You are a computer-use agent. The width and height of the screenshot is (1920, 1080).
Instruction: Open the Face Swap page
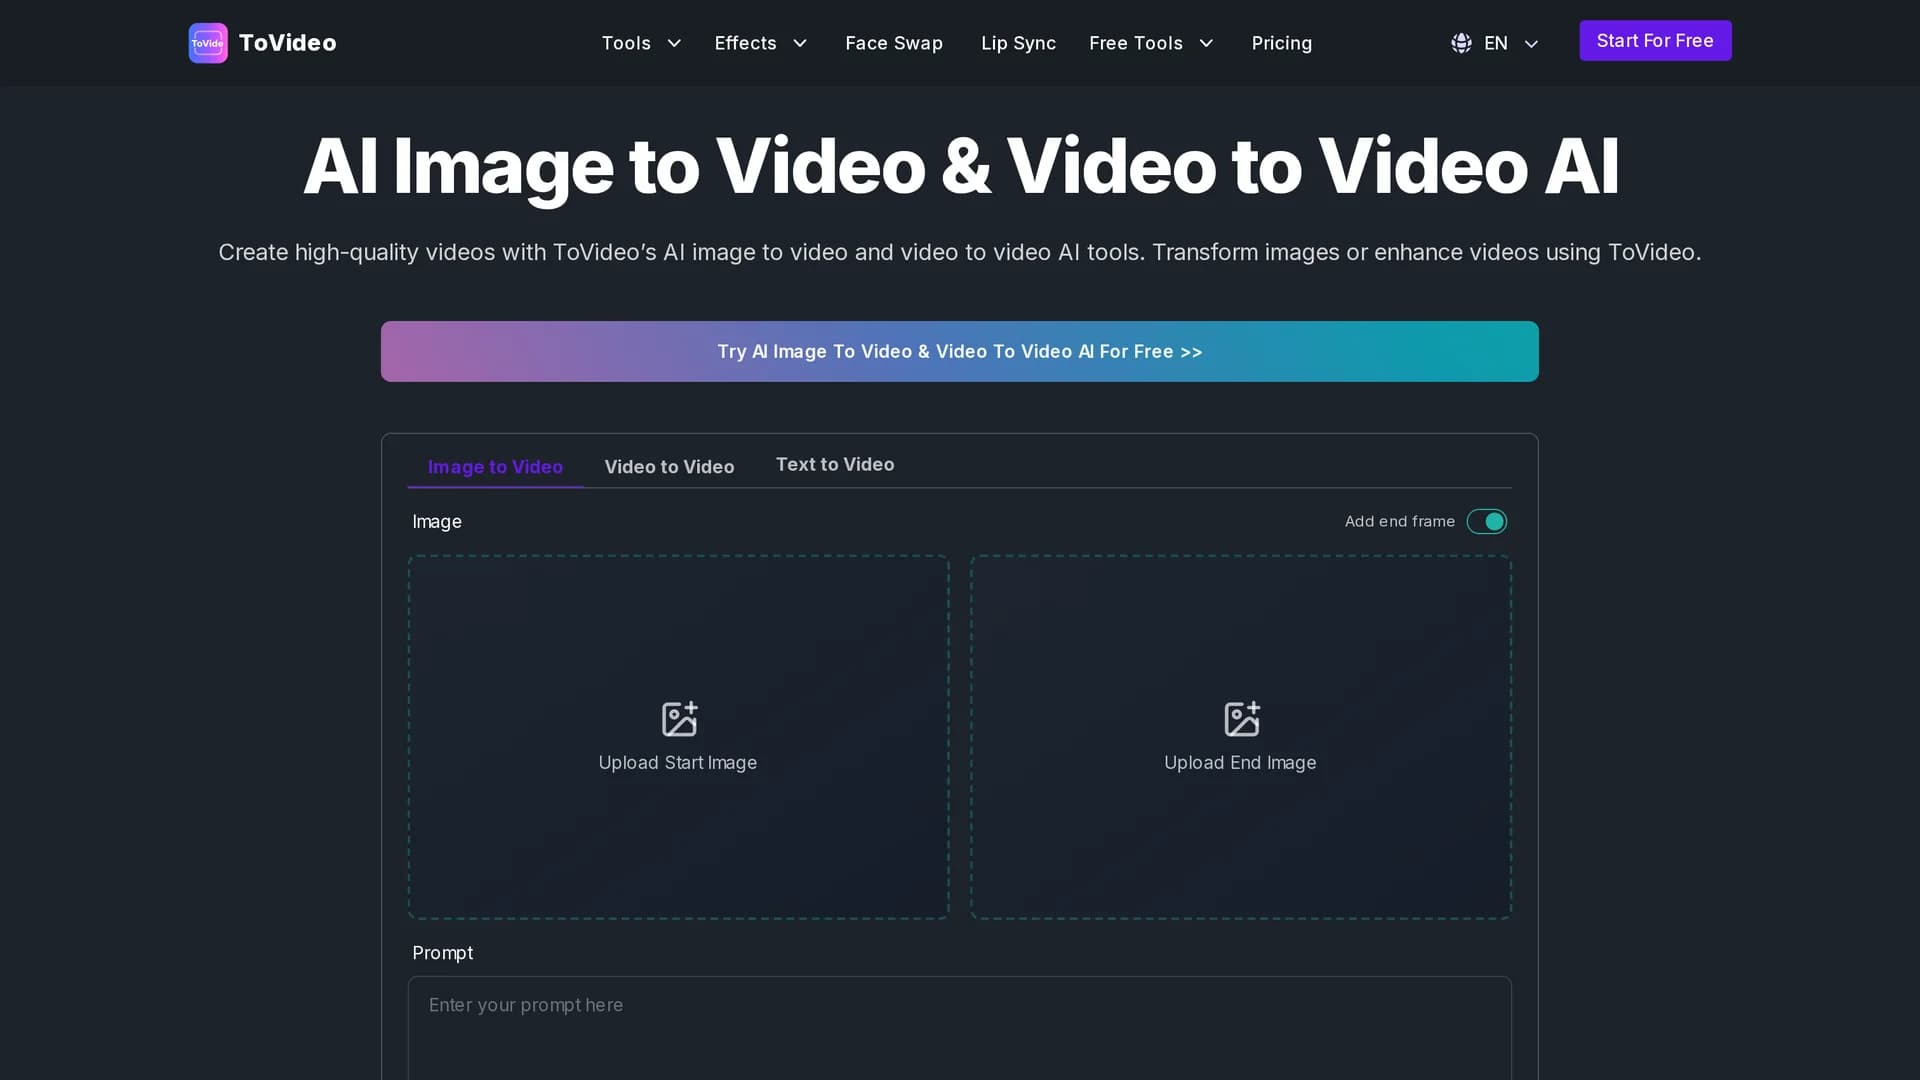894,43
